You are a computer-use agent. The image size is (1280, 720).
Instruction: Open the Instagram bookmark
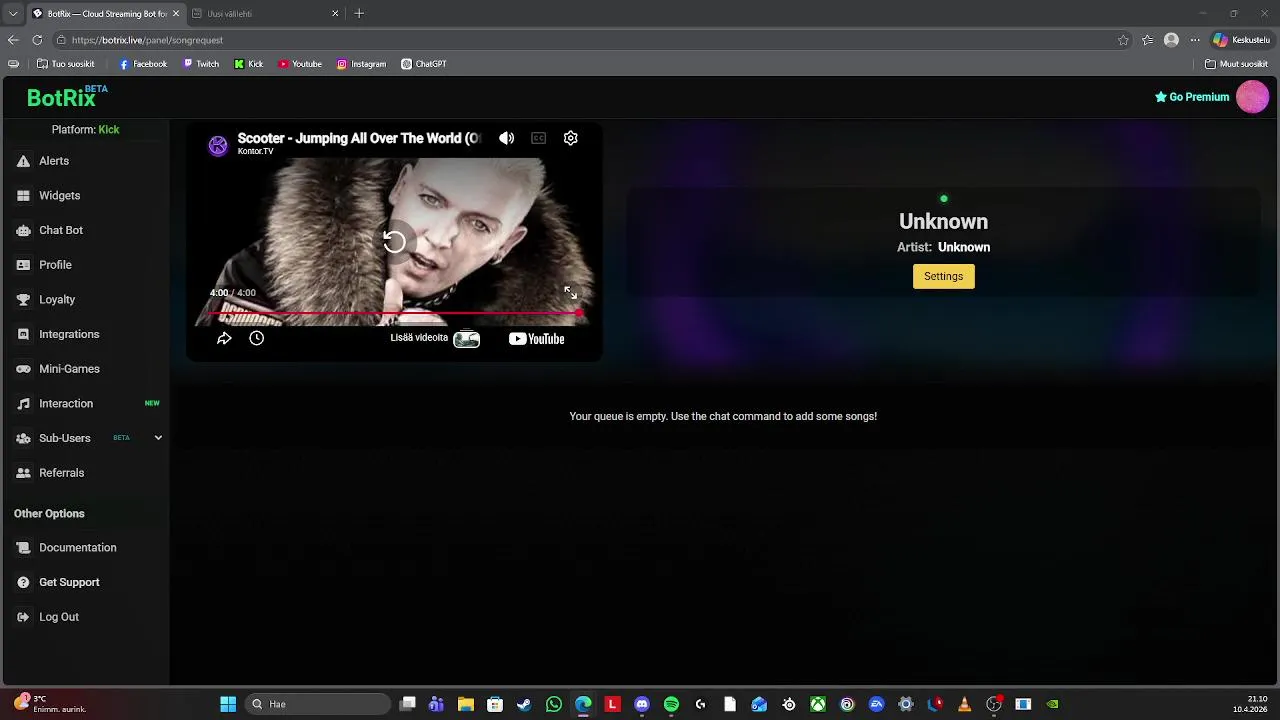(x=361, y=64)
